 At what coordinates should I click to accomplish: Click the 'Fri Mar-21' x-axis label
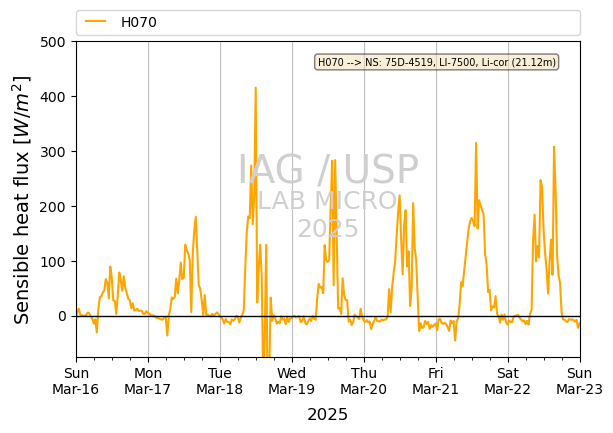click(436, 381)
